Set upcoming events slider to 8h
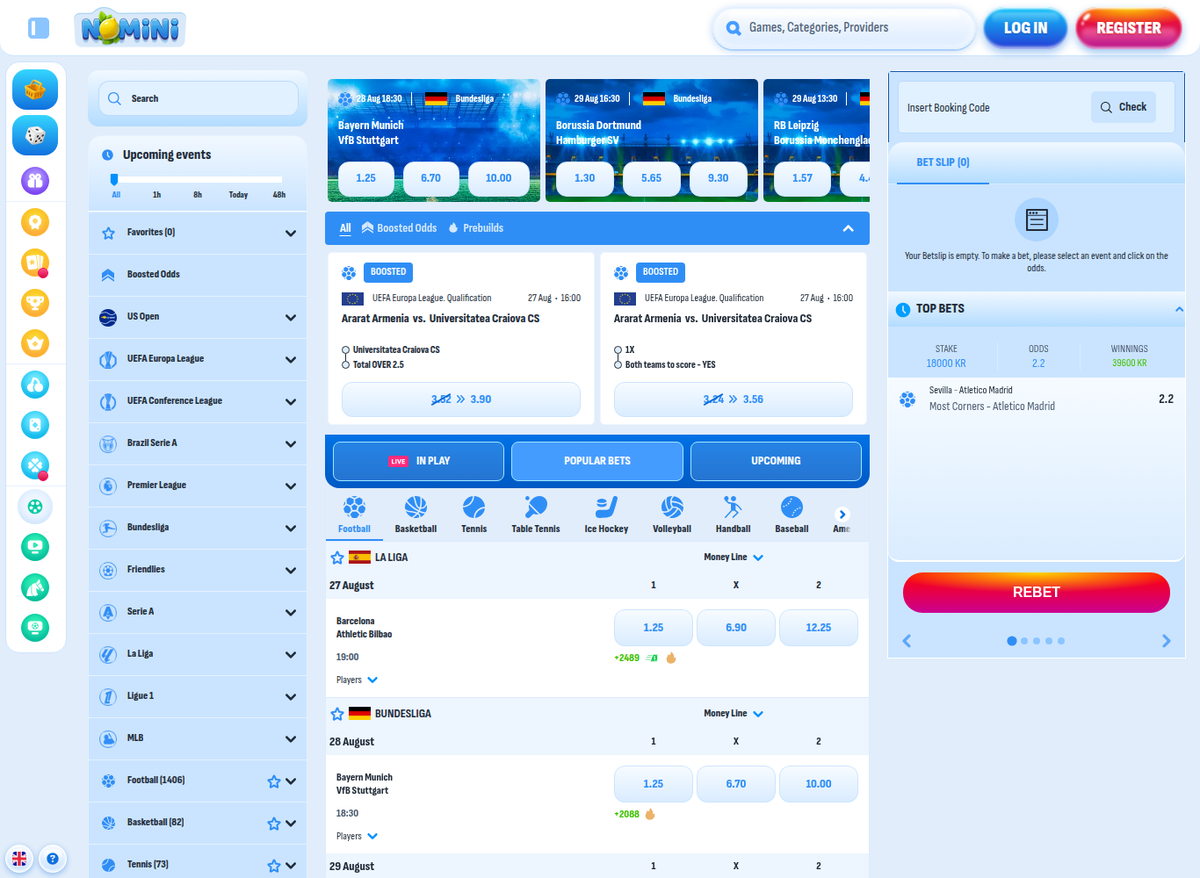This screenshot has width=1200, height=878. click(198, 195)
